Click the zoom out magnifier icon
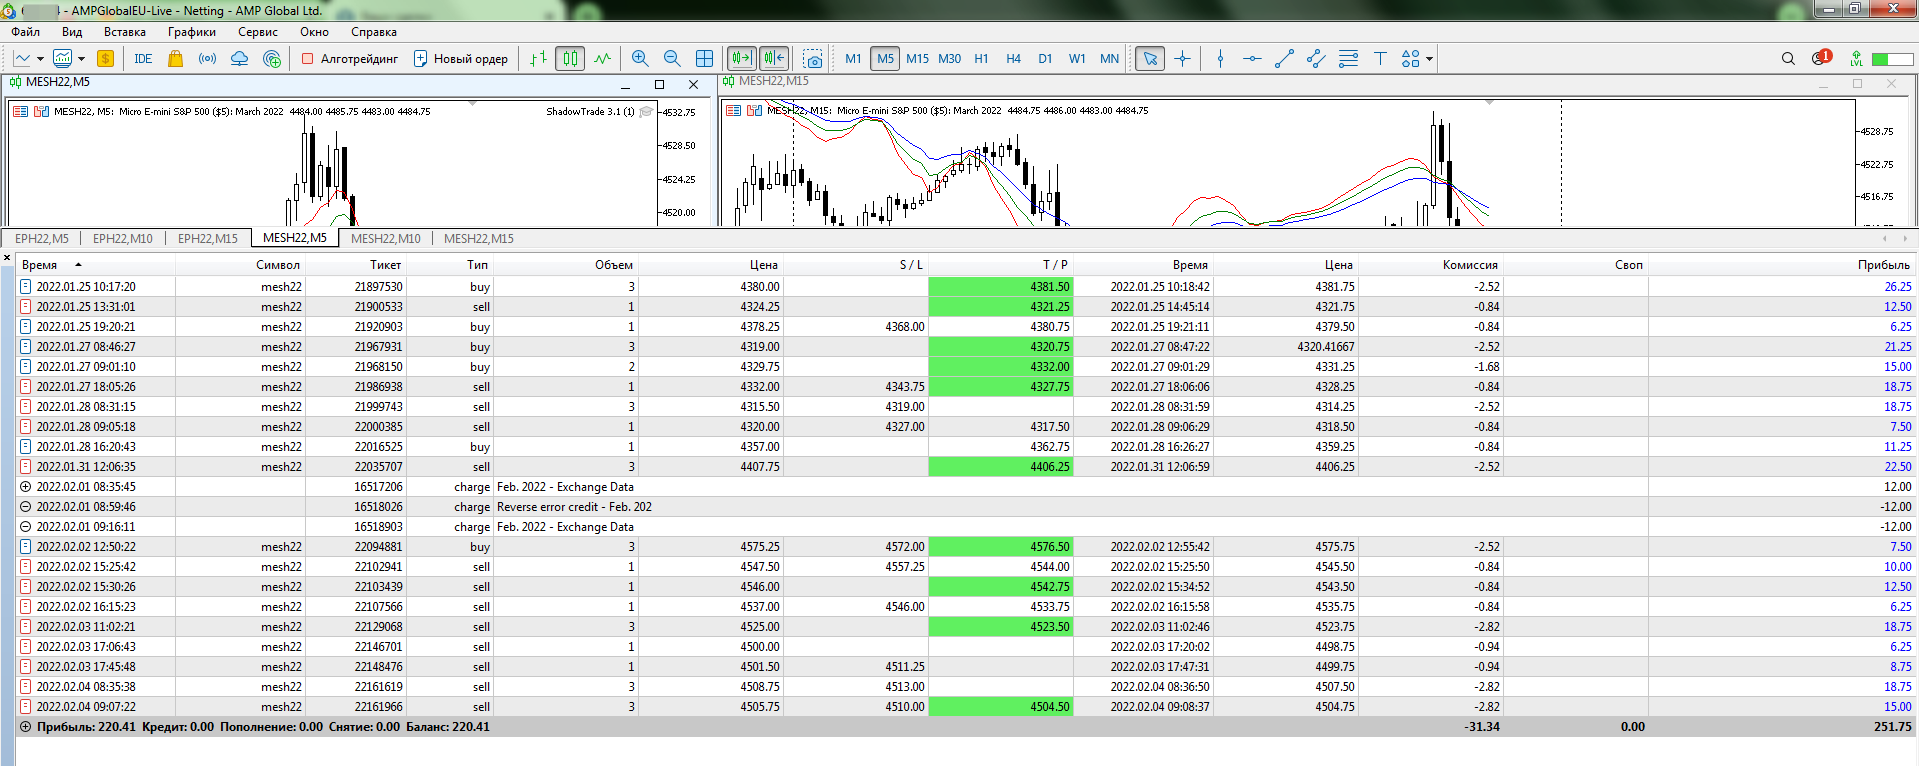1919x766 pixels. coord(672,59)
